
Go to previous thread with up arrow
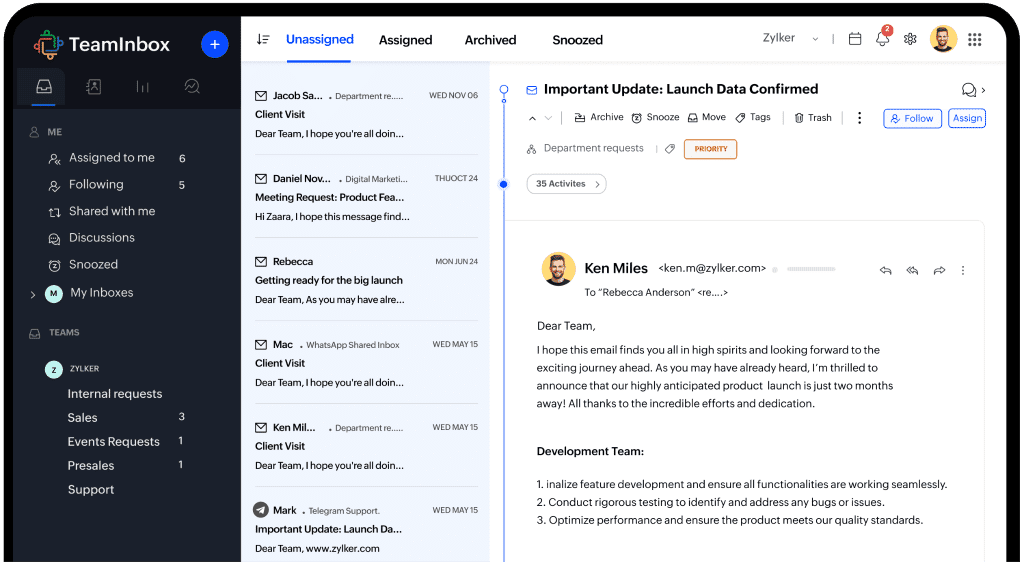[532, 118]
